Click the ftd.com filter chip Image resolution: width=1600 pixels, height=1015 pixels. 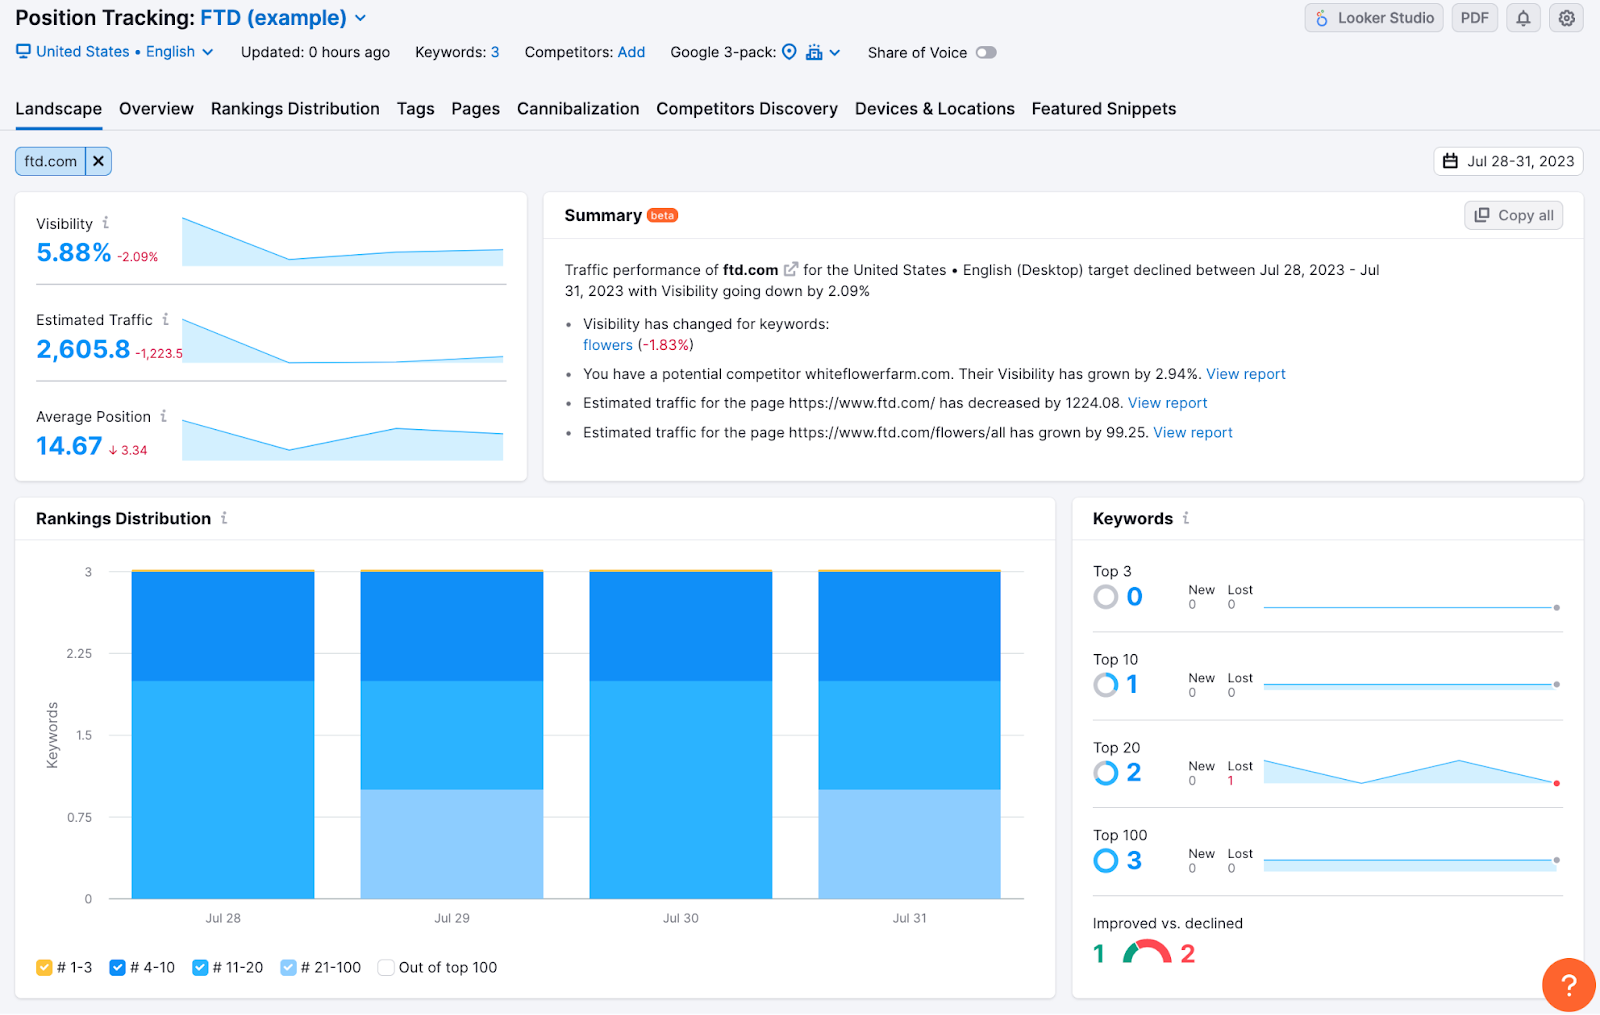pyautogui.click(x=50, y=161)
